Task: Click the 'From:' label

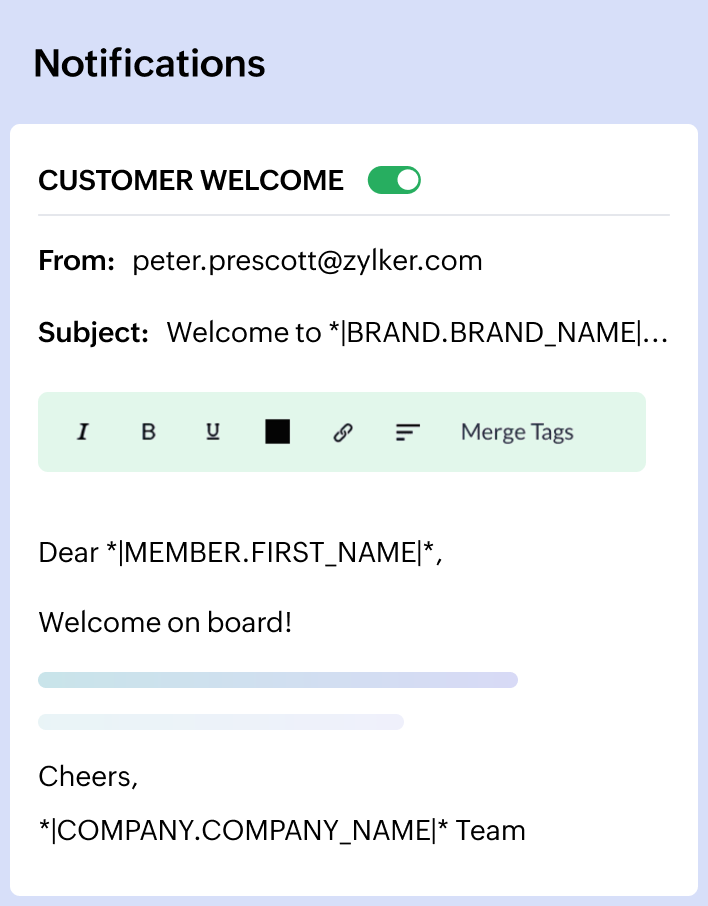Action: (76, 261)
